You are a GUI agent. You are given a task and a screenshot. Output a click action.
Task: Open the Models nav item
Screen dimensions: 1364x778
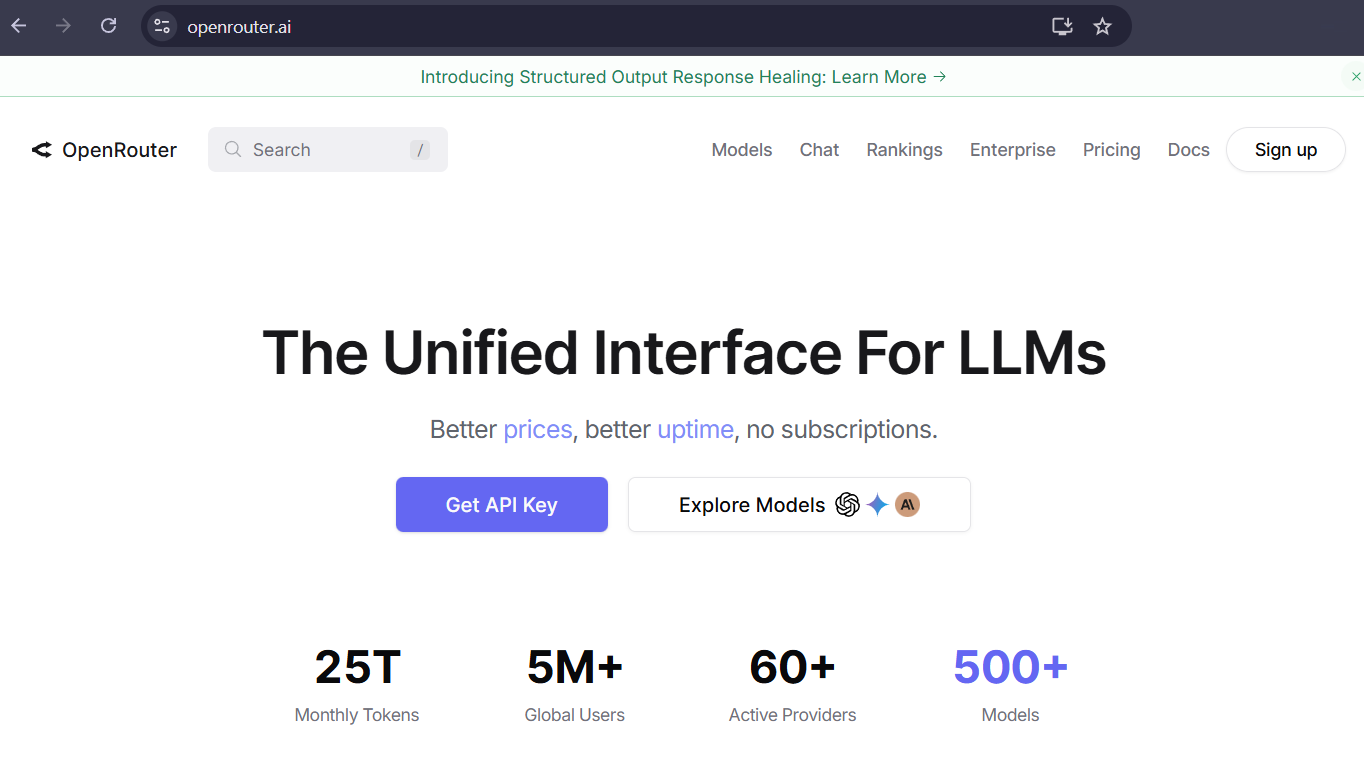coord(741,150)
